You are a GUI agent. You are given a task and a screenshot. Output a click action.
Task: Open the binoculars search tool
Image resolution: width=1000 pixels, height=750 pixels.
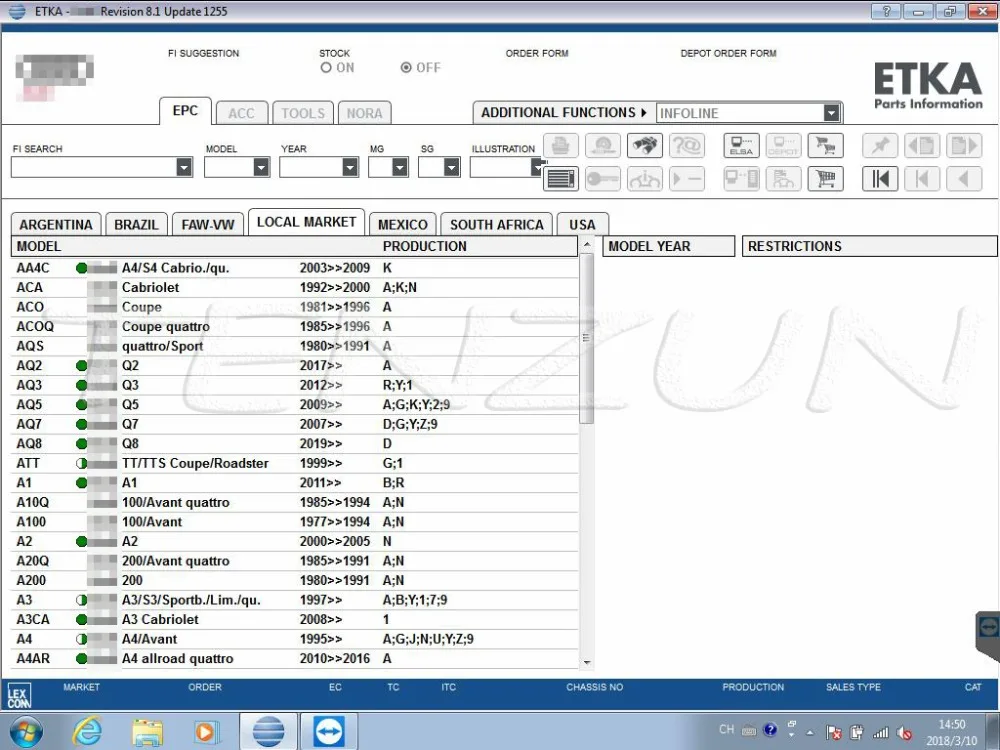[x=645, y=146]
